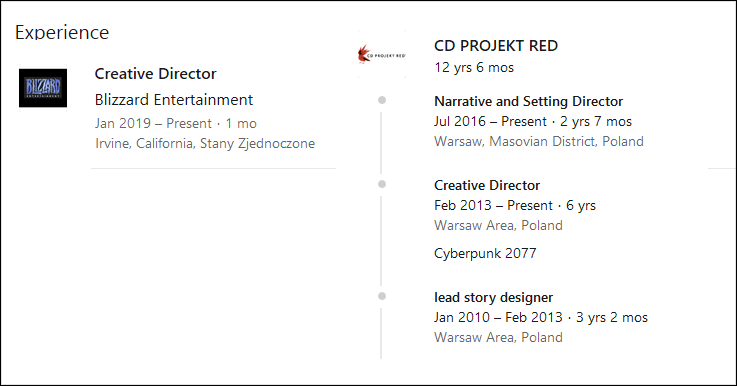The image size is (737, 386).
Task: Click the 12 yrs 6 mos total duration
Action: [x=474, y=67]
